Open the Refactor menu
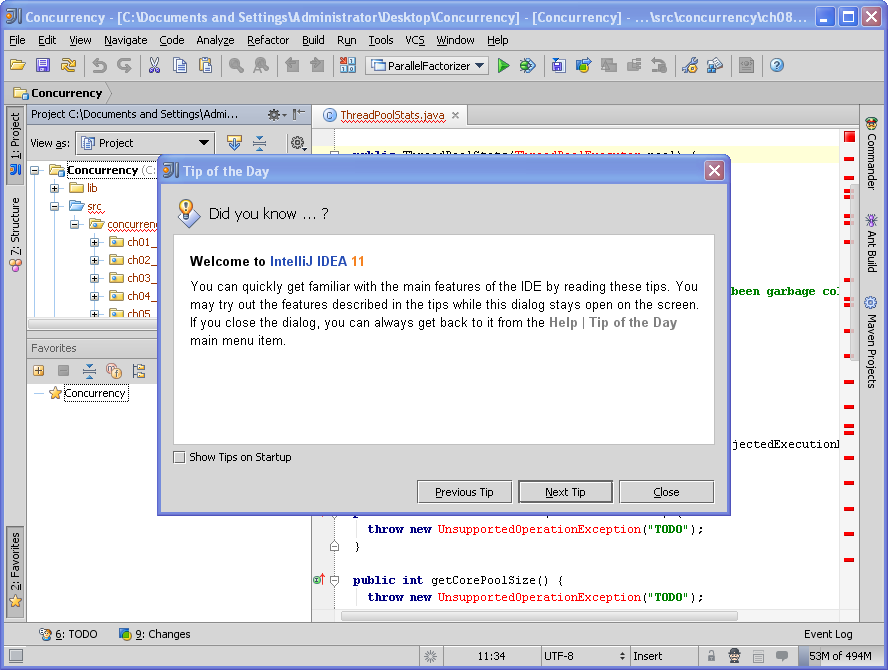The width and height of the screenshot is (888, 670). point(268,40)
